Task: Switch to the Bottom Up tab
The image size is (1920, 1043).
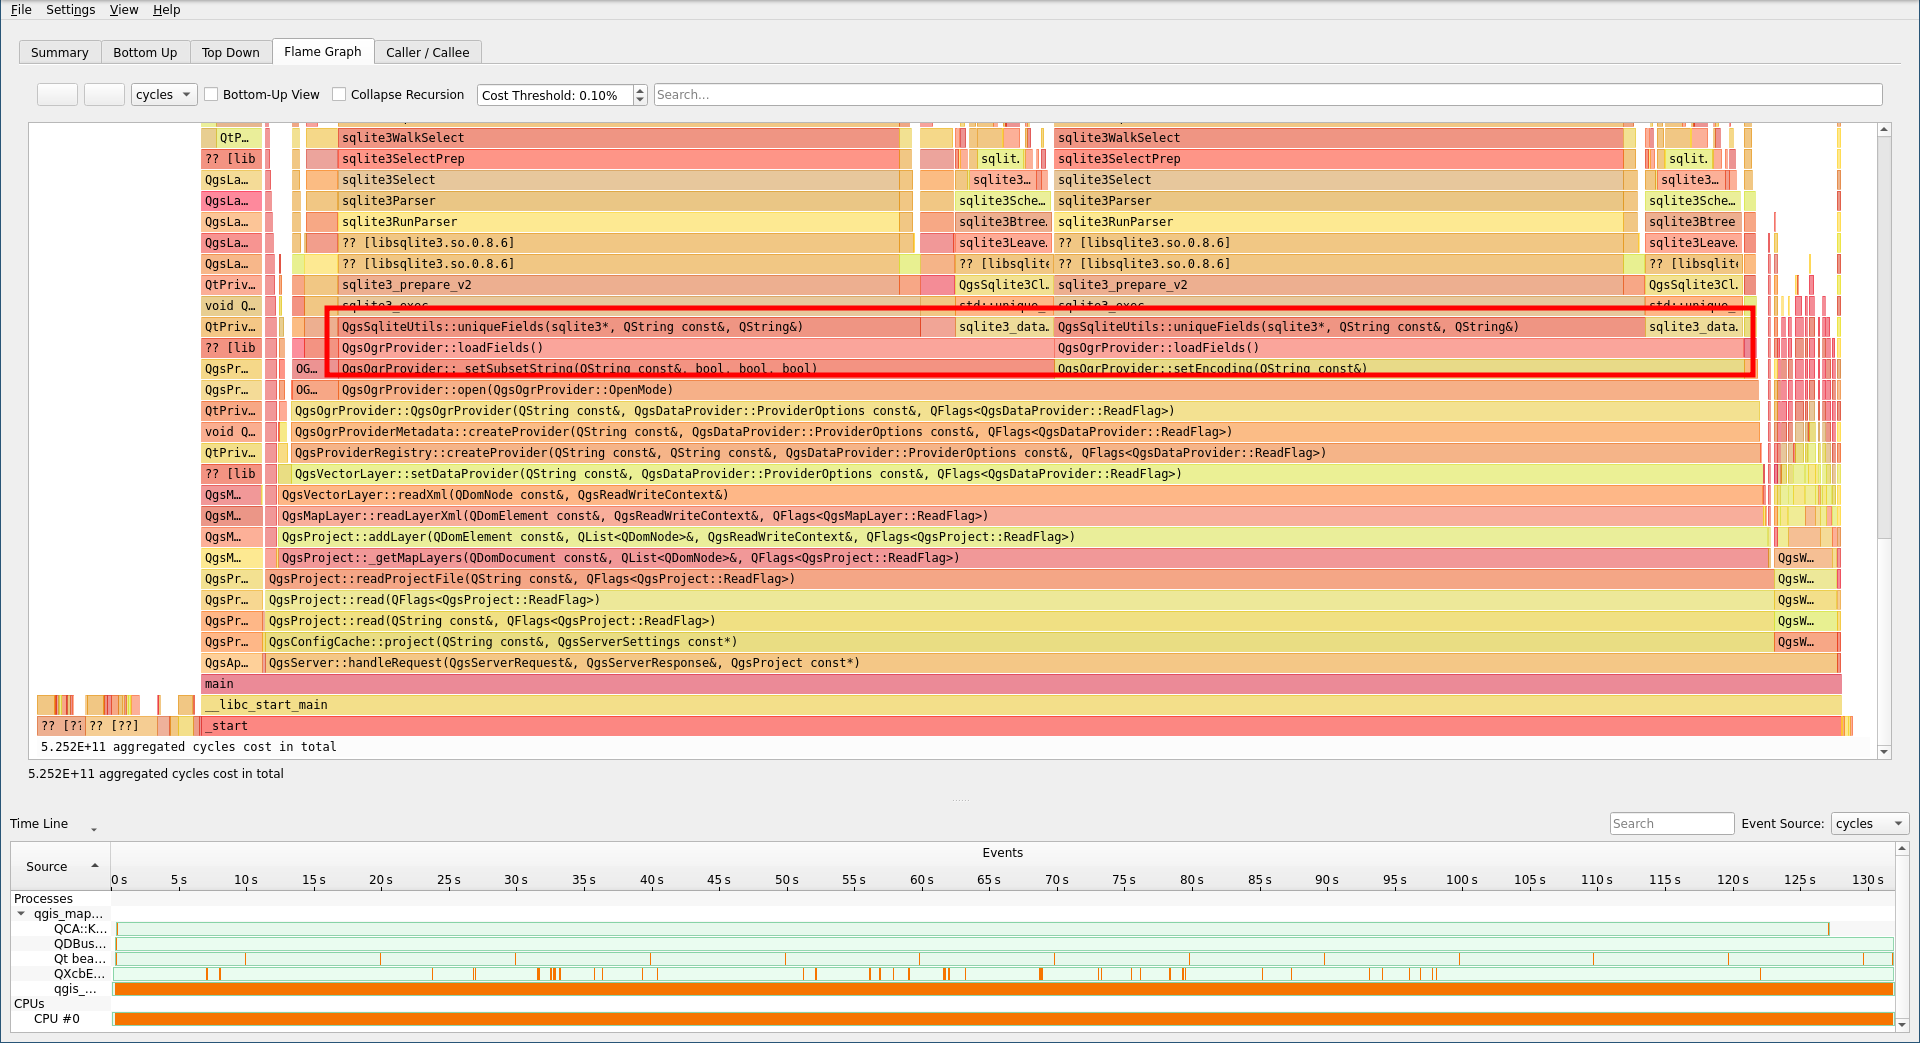Action: (145, 53)
